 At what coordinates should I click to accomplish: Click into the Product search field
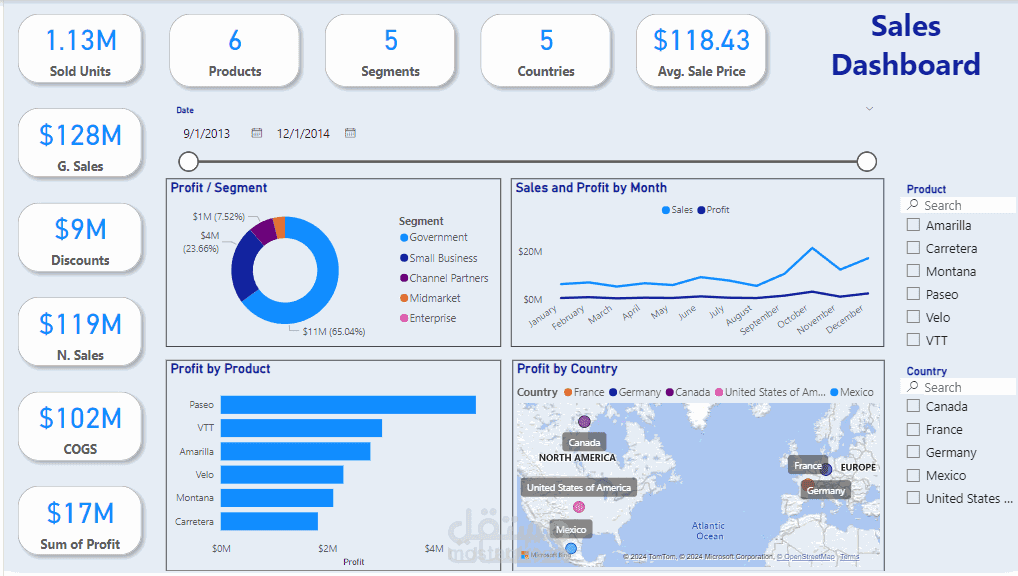958,205
